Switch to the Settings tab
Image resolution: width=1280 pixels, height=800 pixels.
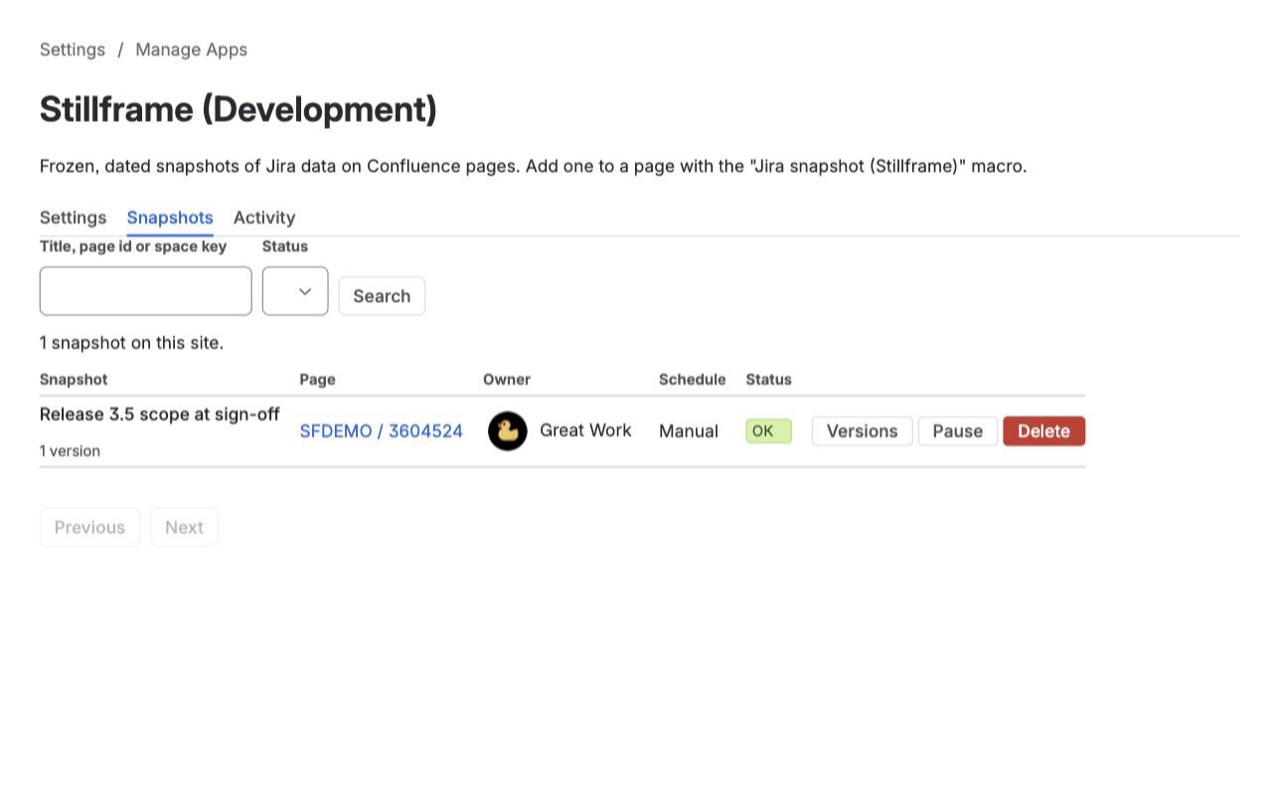pyautogui.click(x=73, y=217)
